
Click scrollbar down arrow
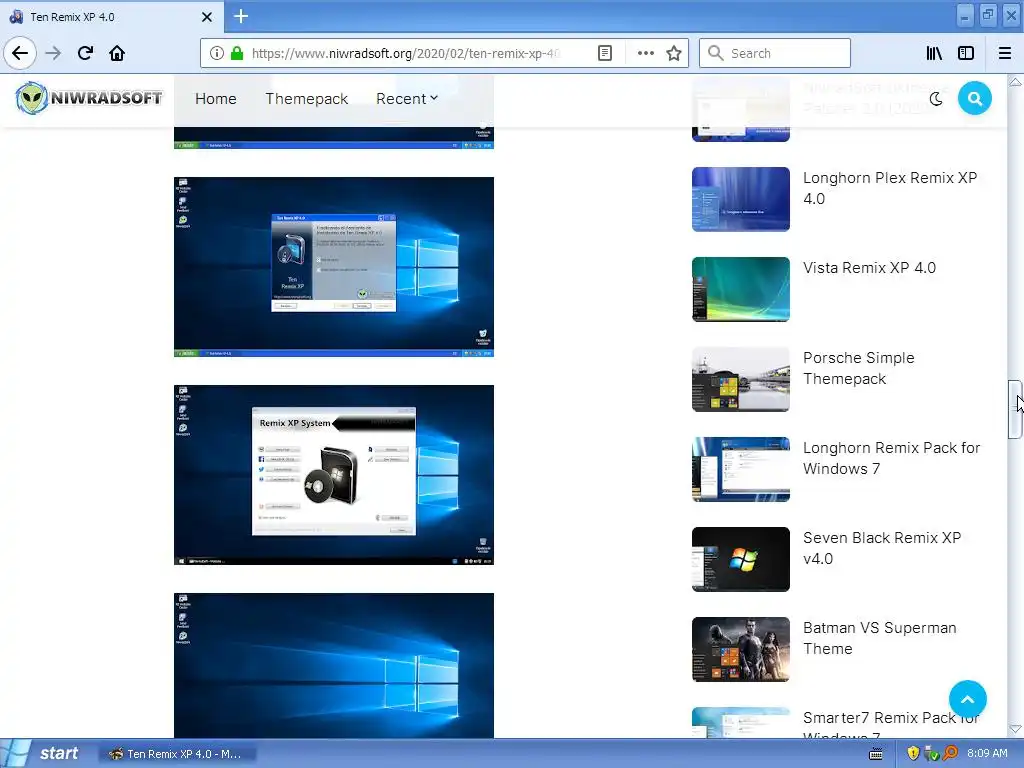[x=1015, y=729]
